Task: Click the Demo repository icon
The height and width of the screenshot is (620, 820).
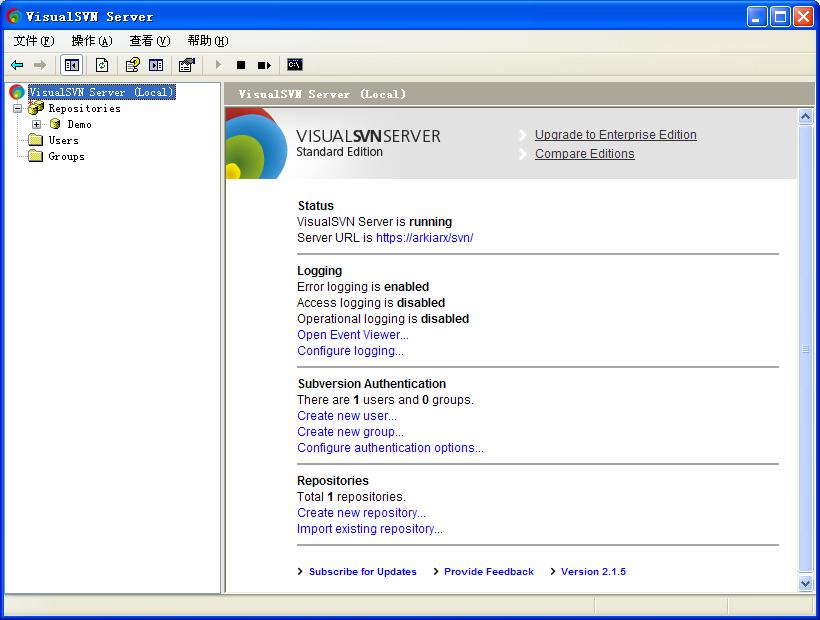Action: click(x=55, y=124)
